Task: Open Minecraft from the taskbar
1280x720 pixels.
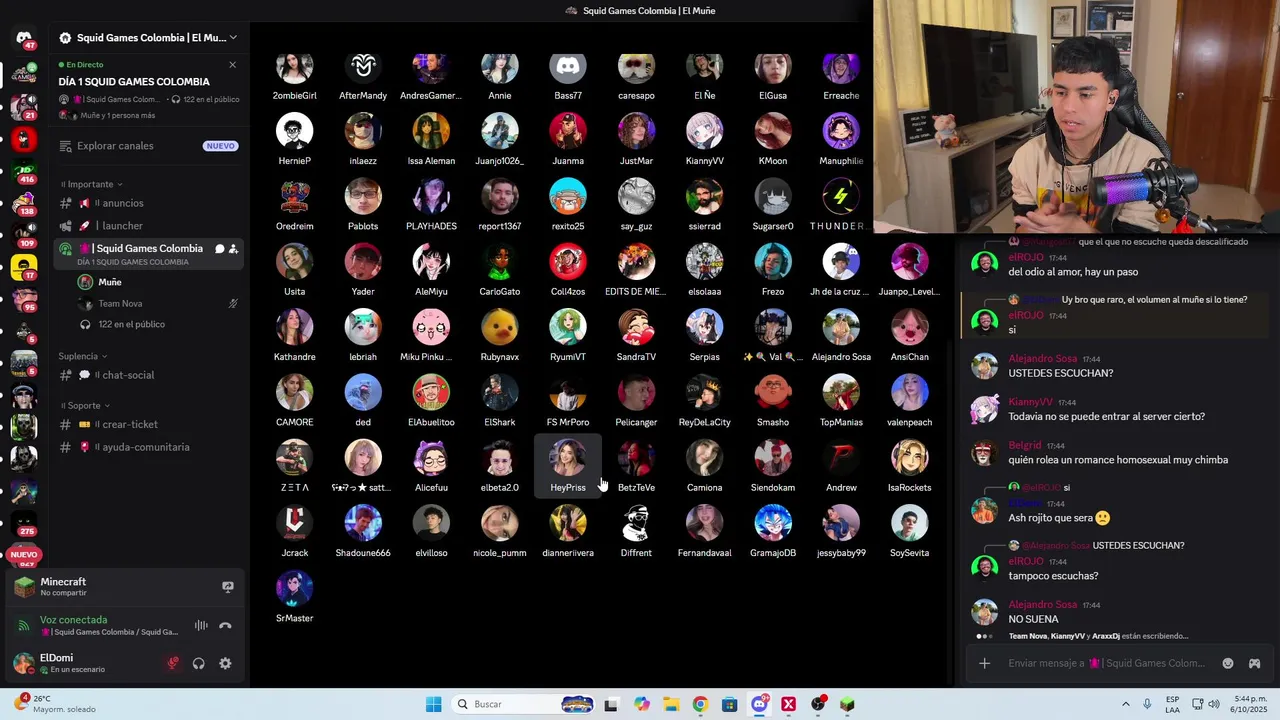Action: tap(847, 704)
